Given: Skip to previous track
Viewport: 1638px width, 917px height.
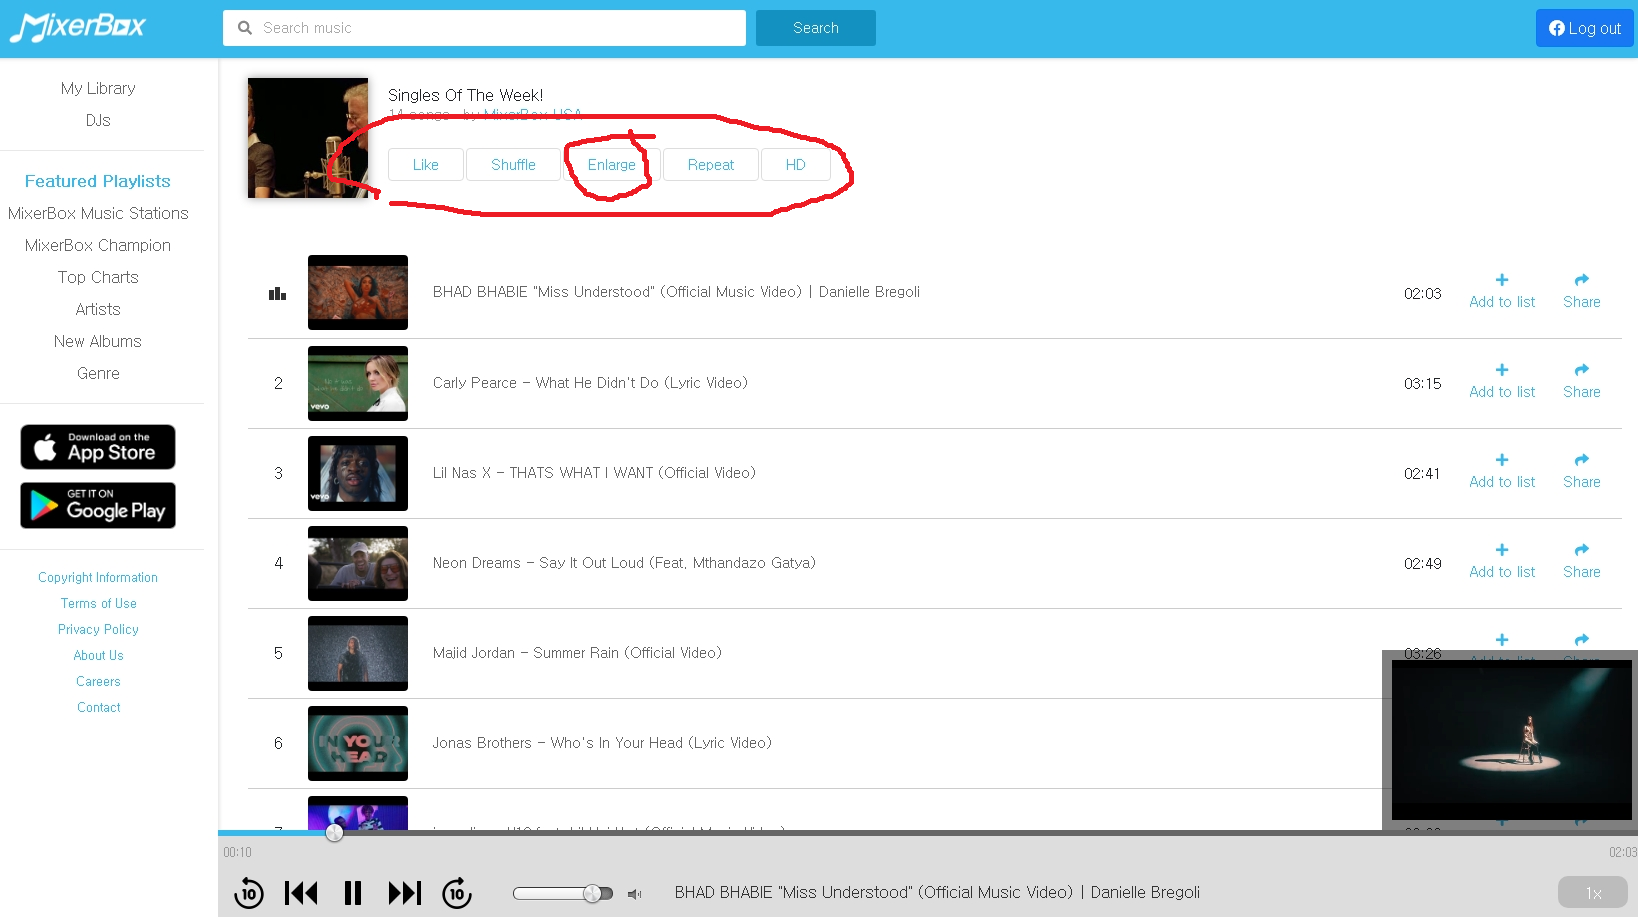Looking at the screenshot, I should point(301,893).
